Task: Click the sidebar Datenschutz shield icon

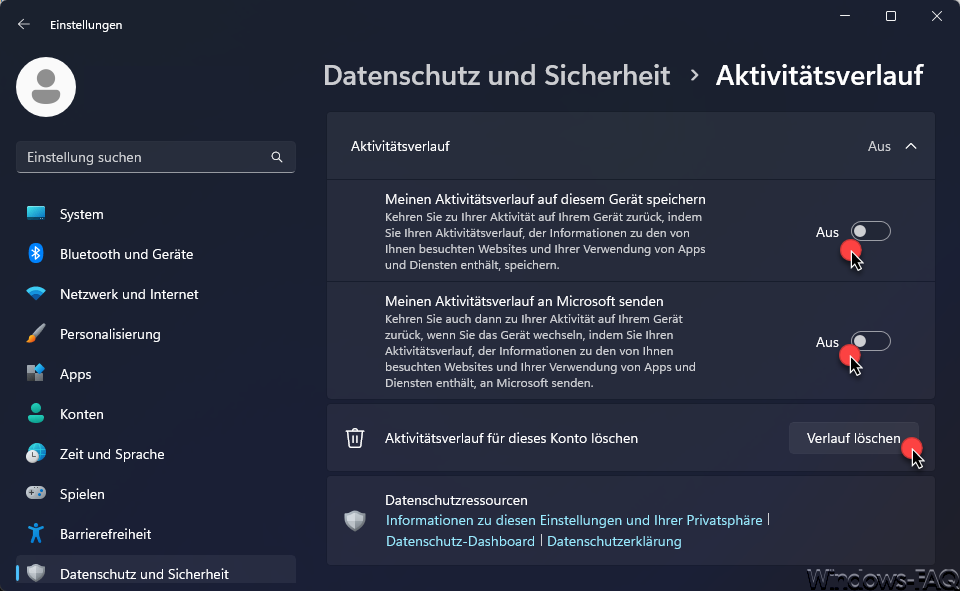Action: pyautogui.click(x=36, y=573)
